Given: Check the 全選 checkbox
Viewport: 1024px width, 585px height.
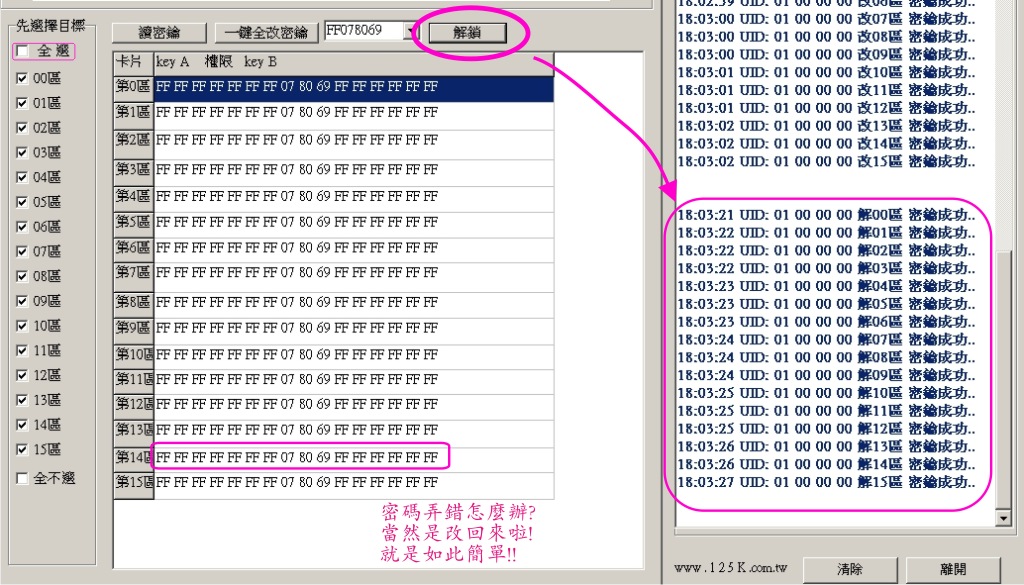Looking at the screenshot, I should click(23, 52).
